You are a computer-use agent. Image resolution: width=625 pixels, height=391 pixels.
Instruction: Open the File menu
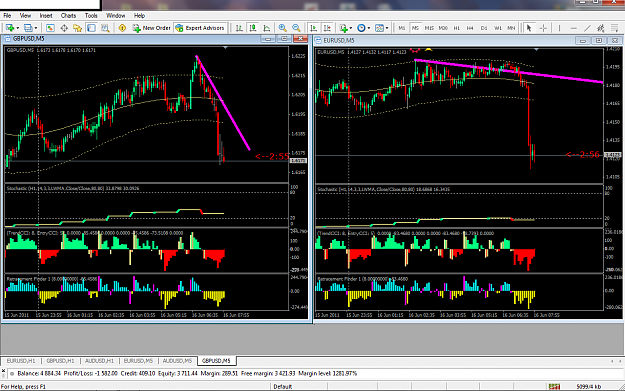[7, 16]
